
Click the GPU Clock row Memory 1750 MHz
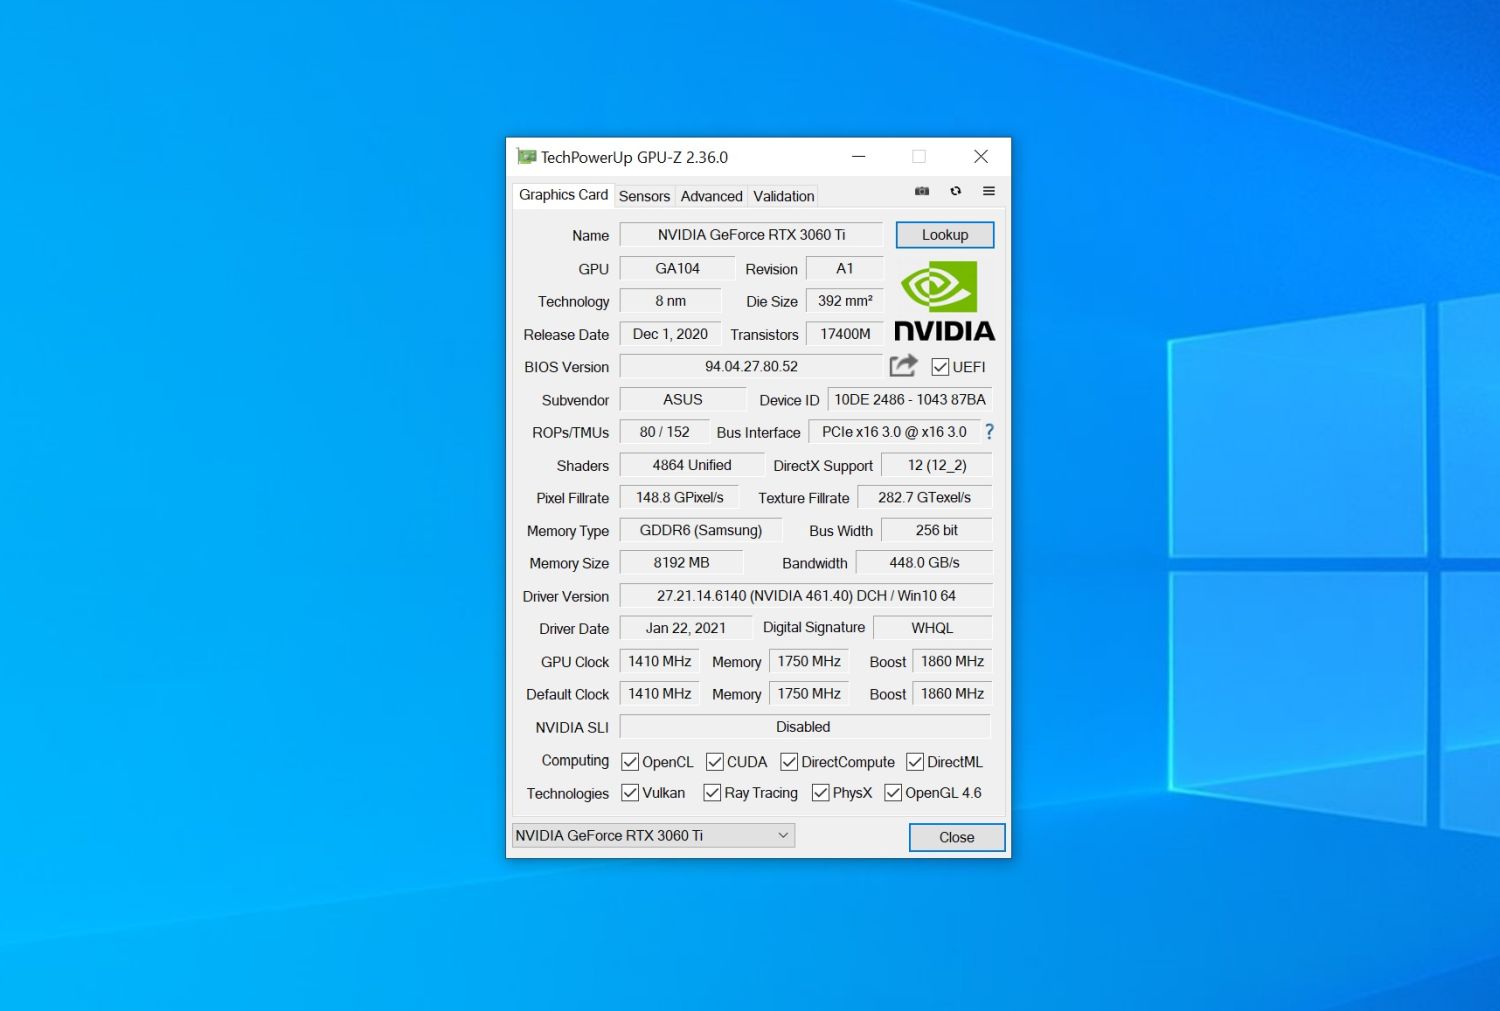click(809, 661)
